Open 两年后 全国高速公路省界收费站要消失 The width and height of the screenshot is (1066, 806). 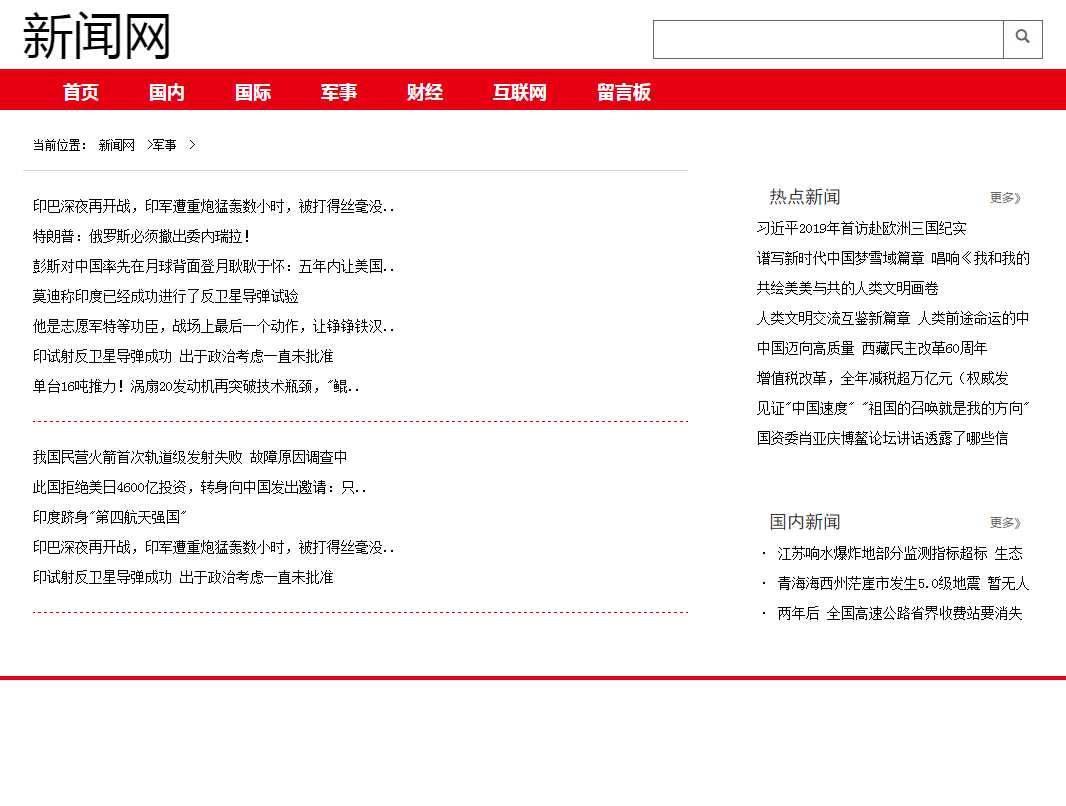pos(900,614)
